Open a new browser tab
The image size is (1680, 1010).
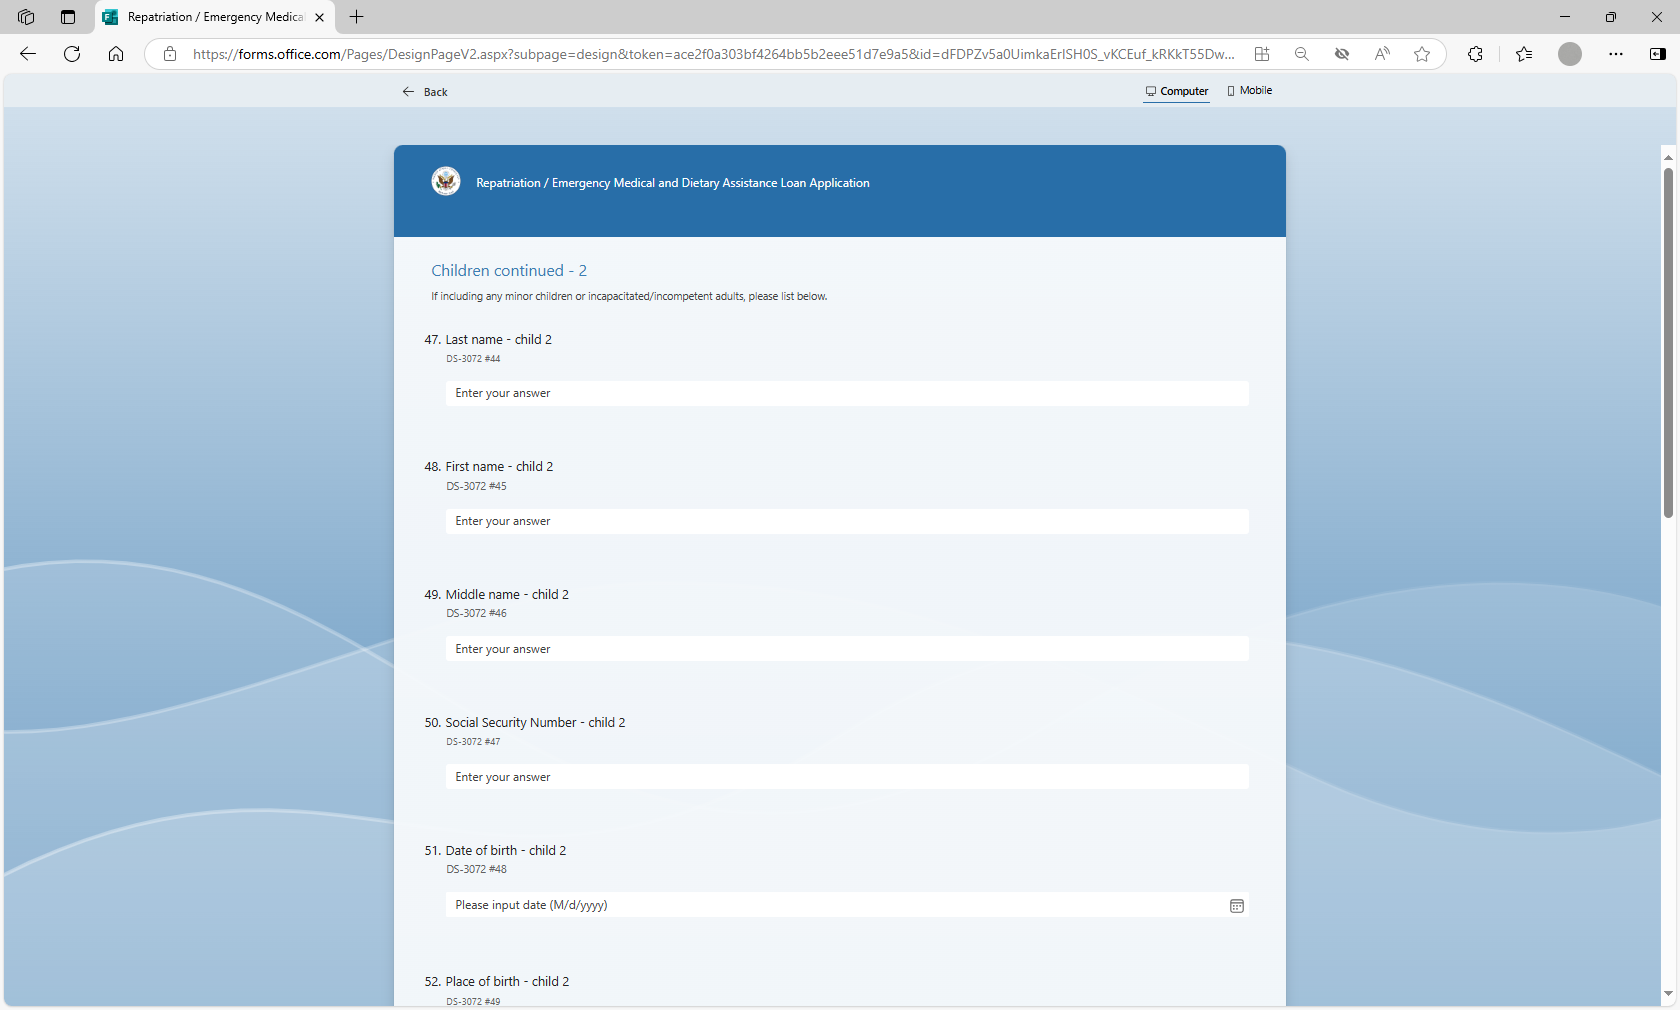point(357,17)
